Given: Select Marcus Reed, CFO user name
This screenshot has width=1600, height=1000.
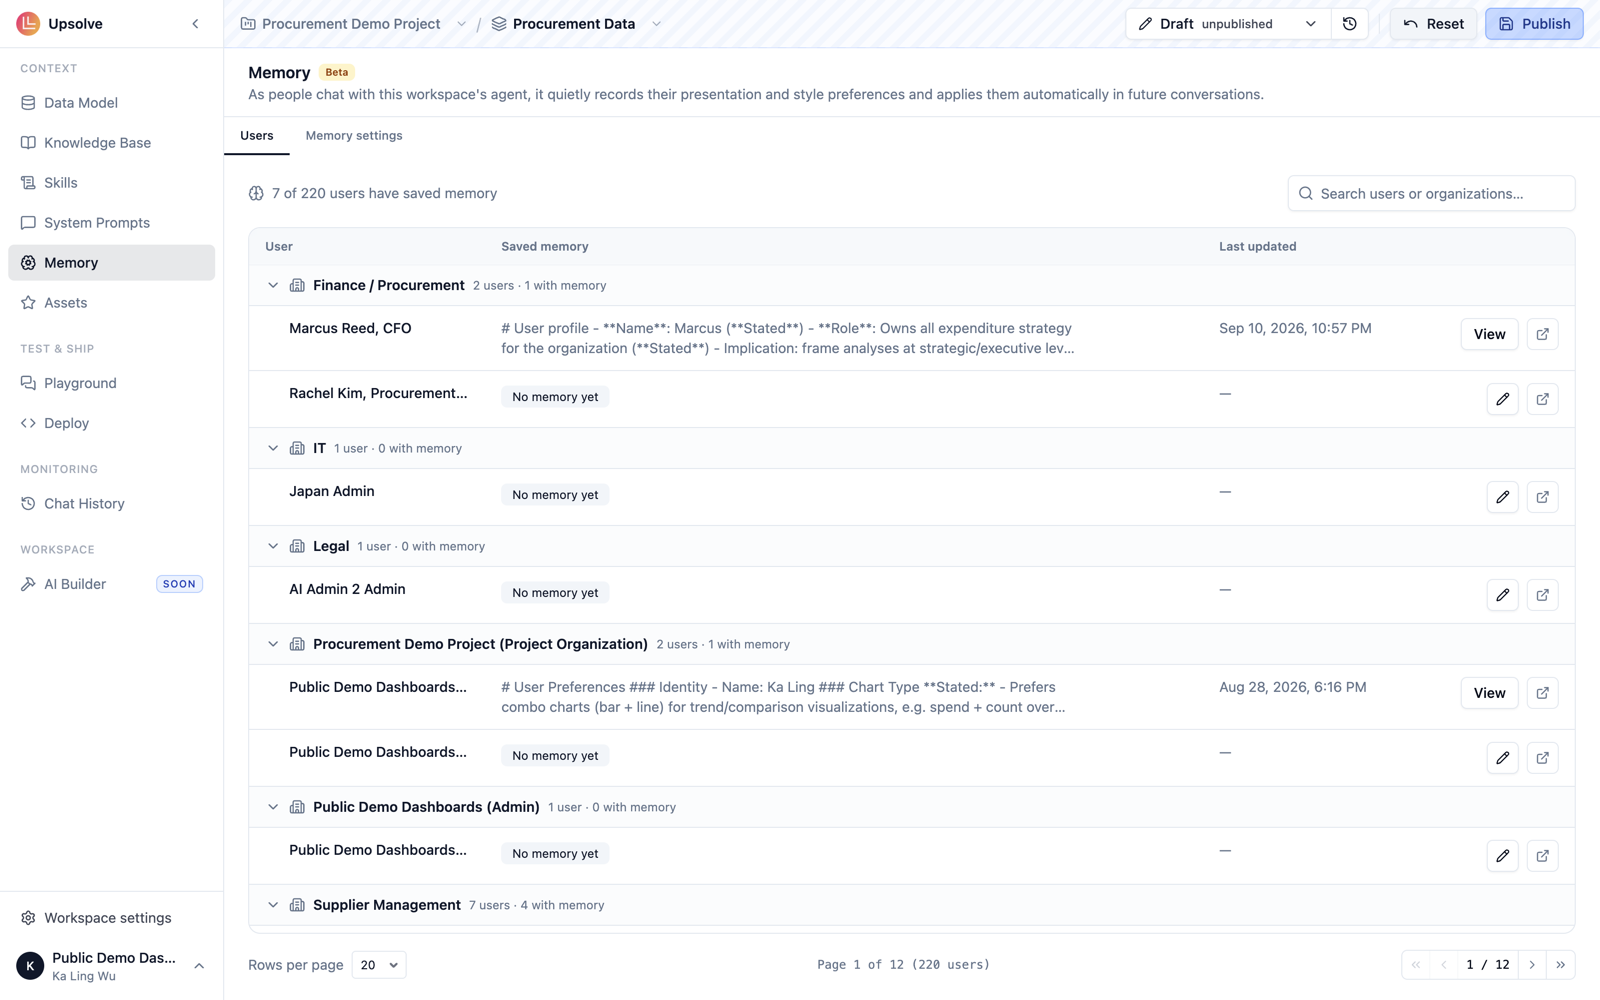Looking at the screenshot, I should 350,329.
